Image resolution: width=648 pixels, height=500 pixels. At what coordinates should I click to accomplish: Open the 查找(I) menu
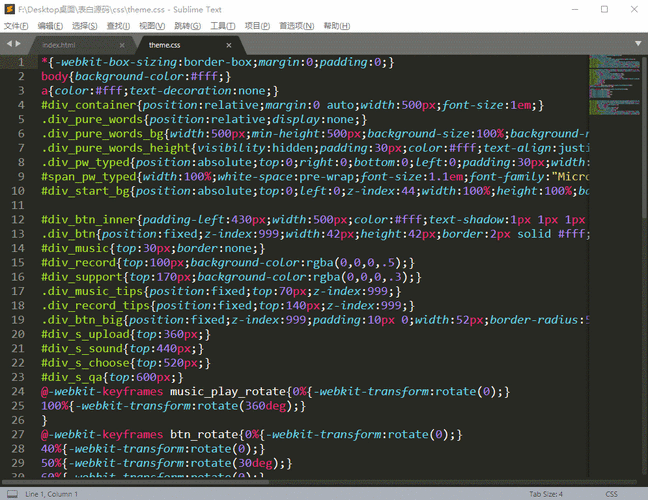118,26
